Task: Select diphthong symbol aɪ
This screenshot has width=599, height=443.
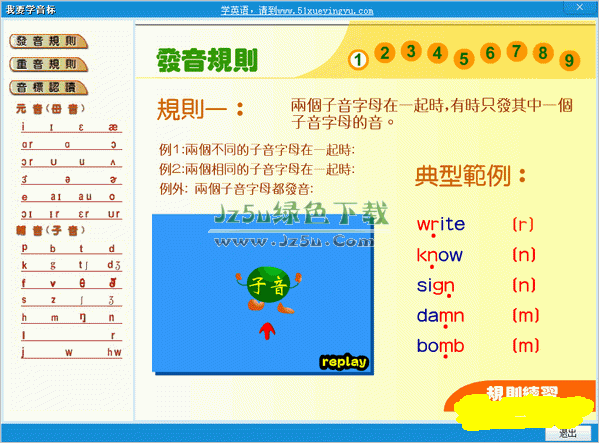Action: pos(55,197)
